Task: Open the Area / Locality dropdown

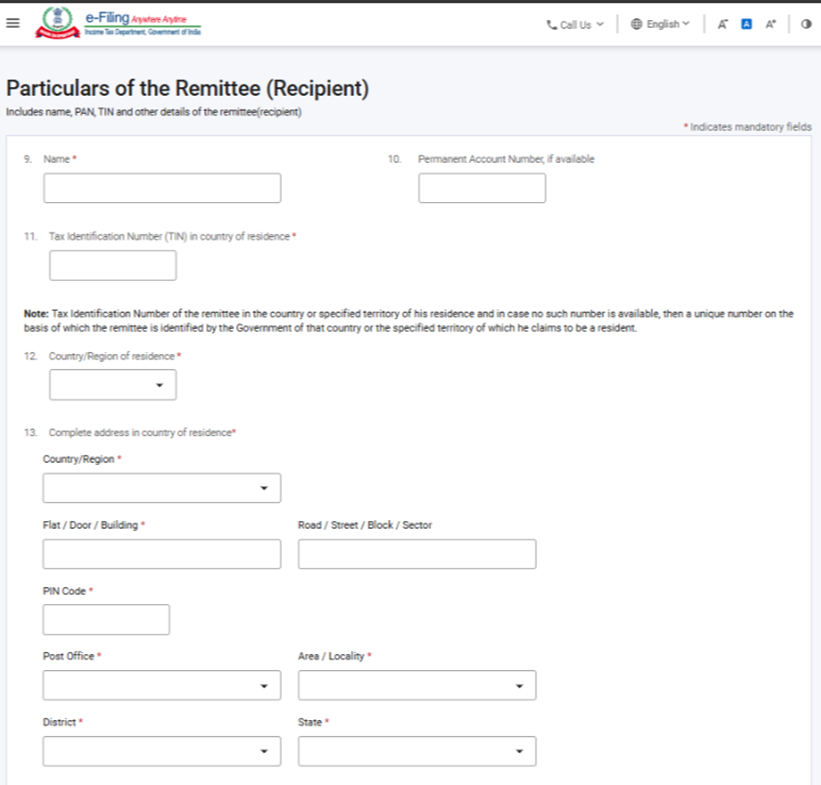Action: point(417,686)
